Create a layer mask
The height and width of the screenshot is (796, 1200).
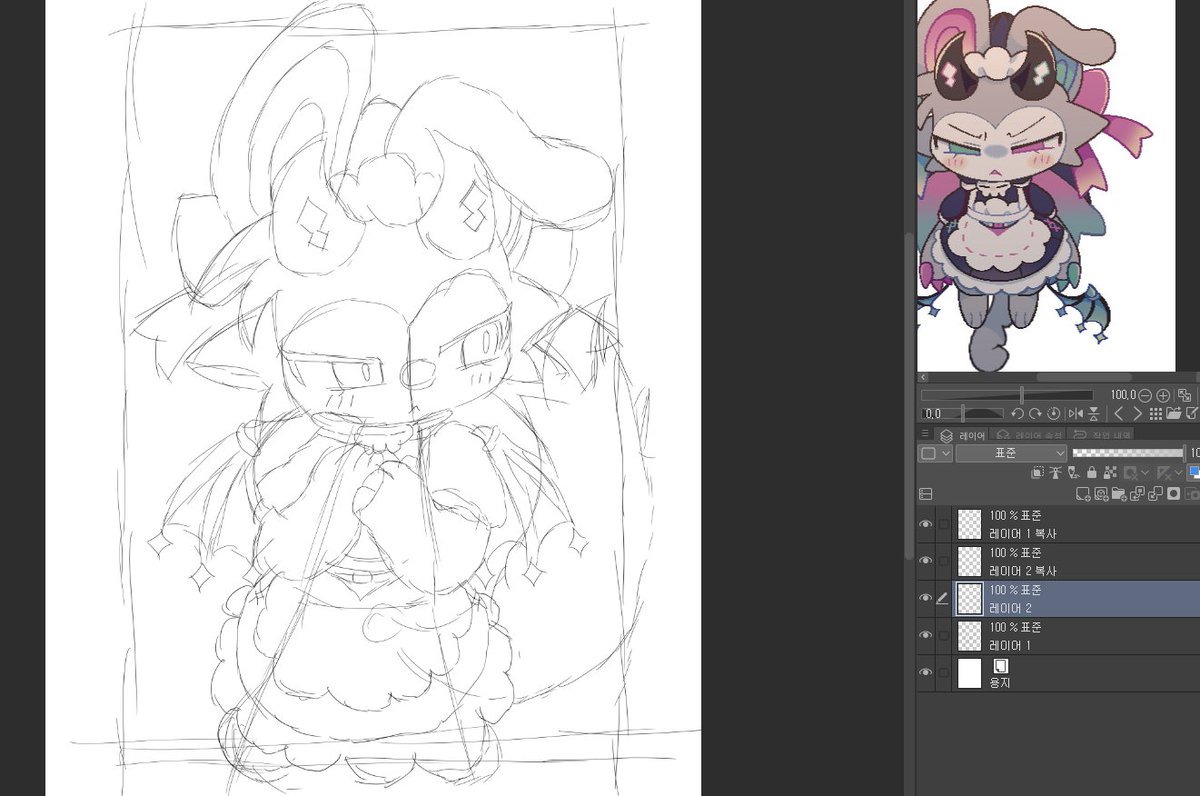click(1174, 494)
